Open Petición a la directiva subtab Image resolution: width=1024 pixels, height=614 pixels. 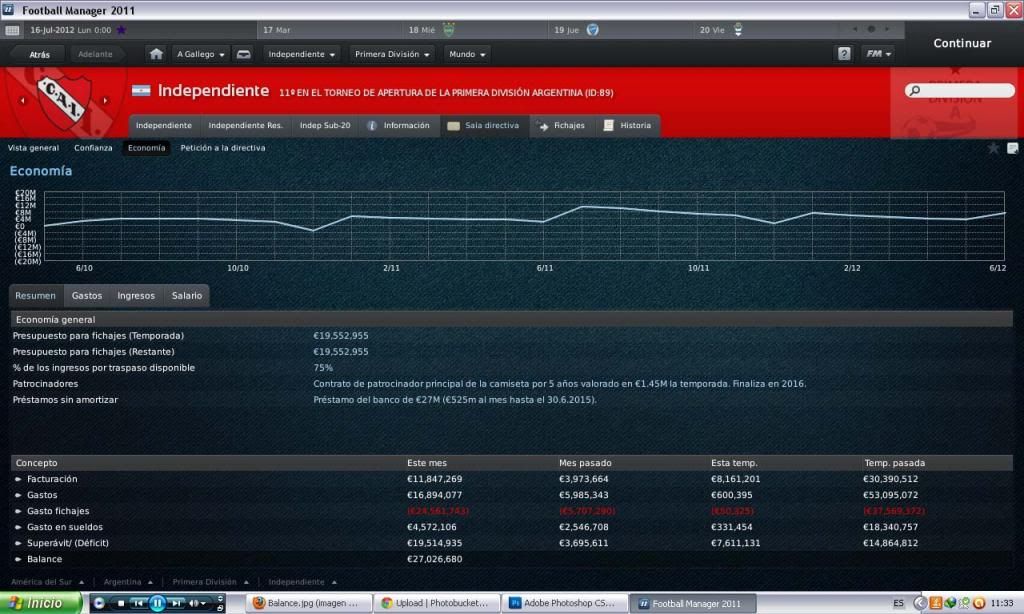pyautogui.click(x=223, y=148)
